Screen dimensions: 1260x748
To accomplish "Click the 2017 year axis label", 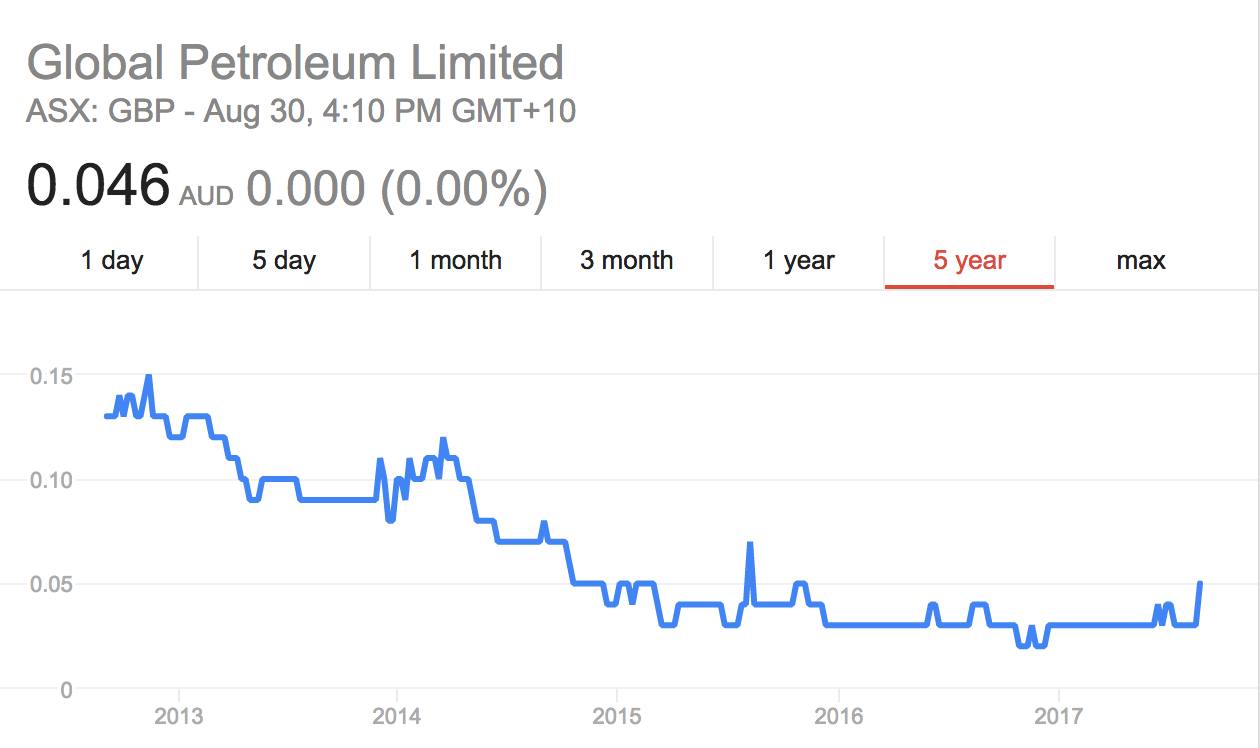I will point(1058,717).
